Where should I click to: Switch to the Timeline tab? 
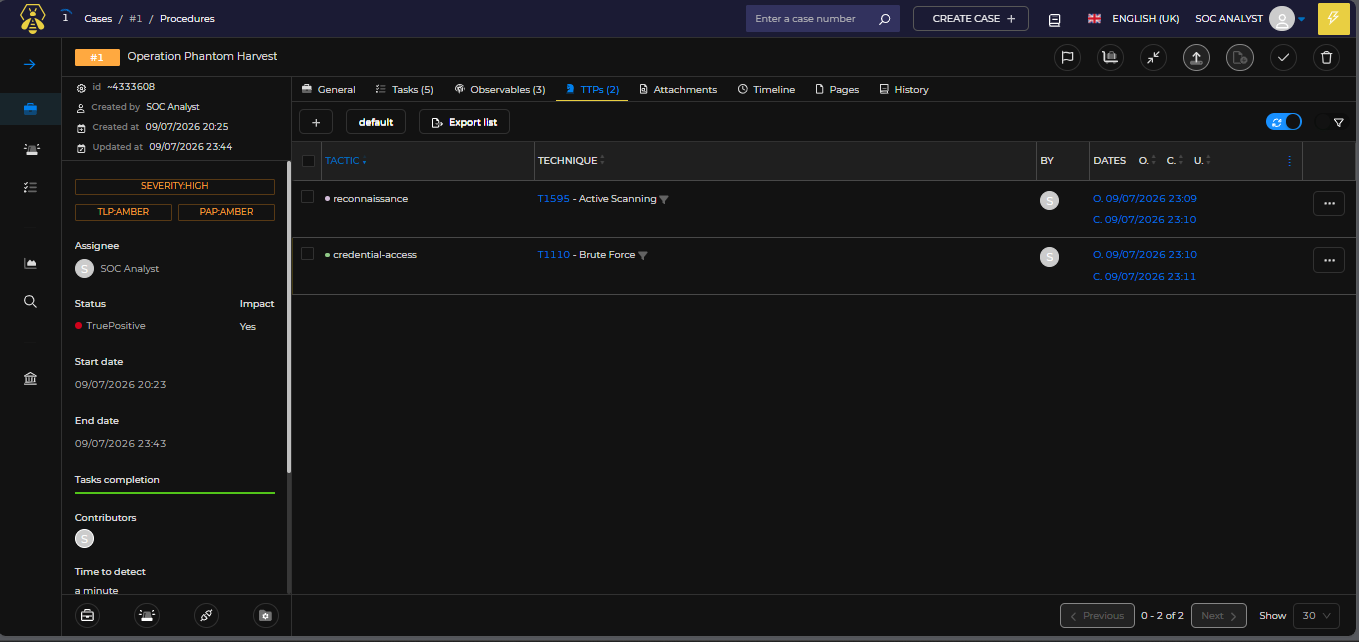click(766, 90)
